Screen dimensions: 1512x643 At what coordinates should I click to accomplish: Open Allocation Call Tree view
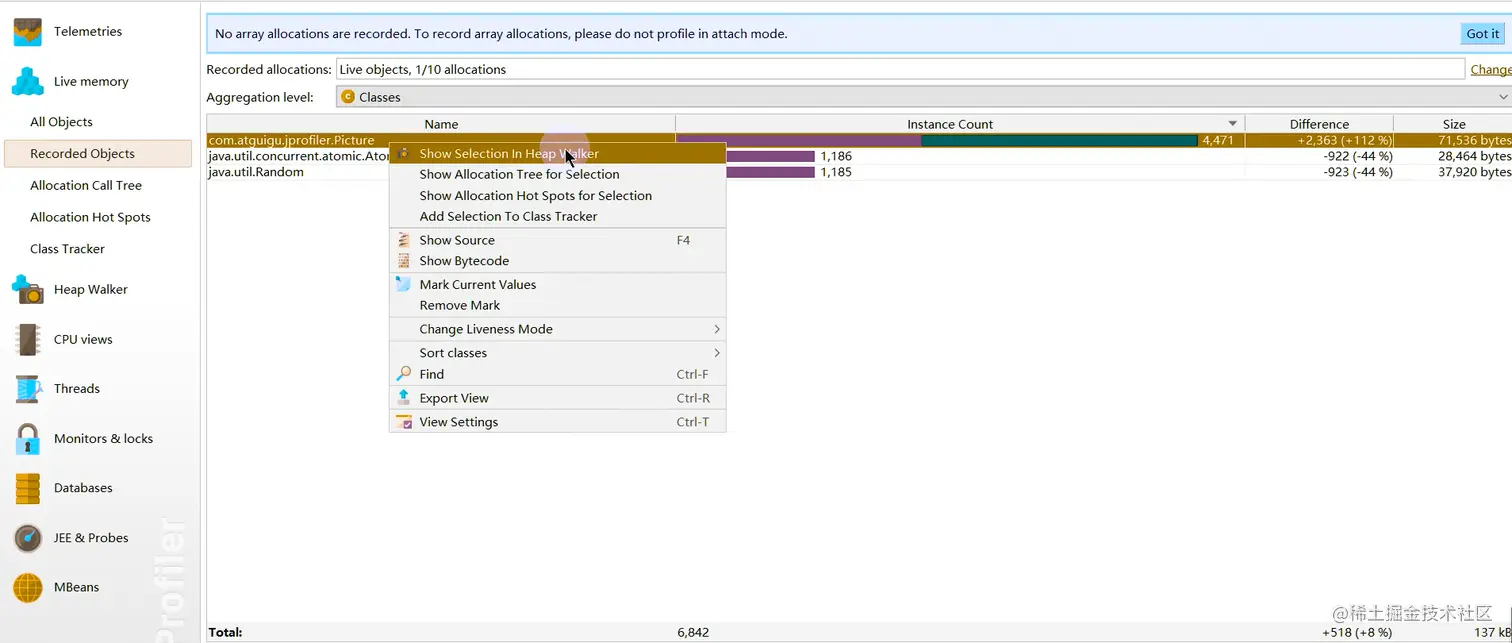click(86, 186)
